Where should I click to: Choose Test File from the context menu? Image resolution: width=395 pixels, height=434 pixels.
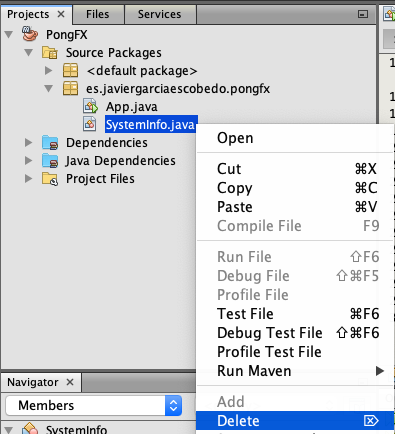point(295,314)
